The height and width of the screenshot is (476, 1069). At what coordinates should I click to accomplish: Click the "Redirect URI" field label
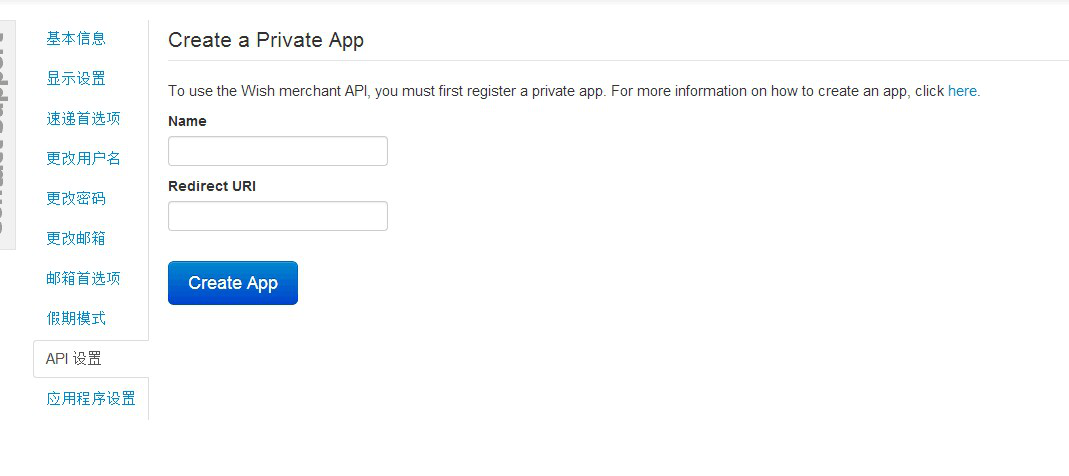click(x=212, y=186)
